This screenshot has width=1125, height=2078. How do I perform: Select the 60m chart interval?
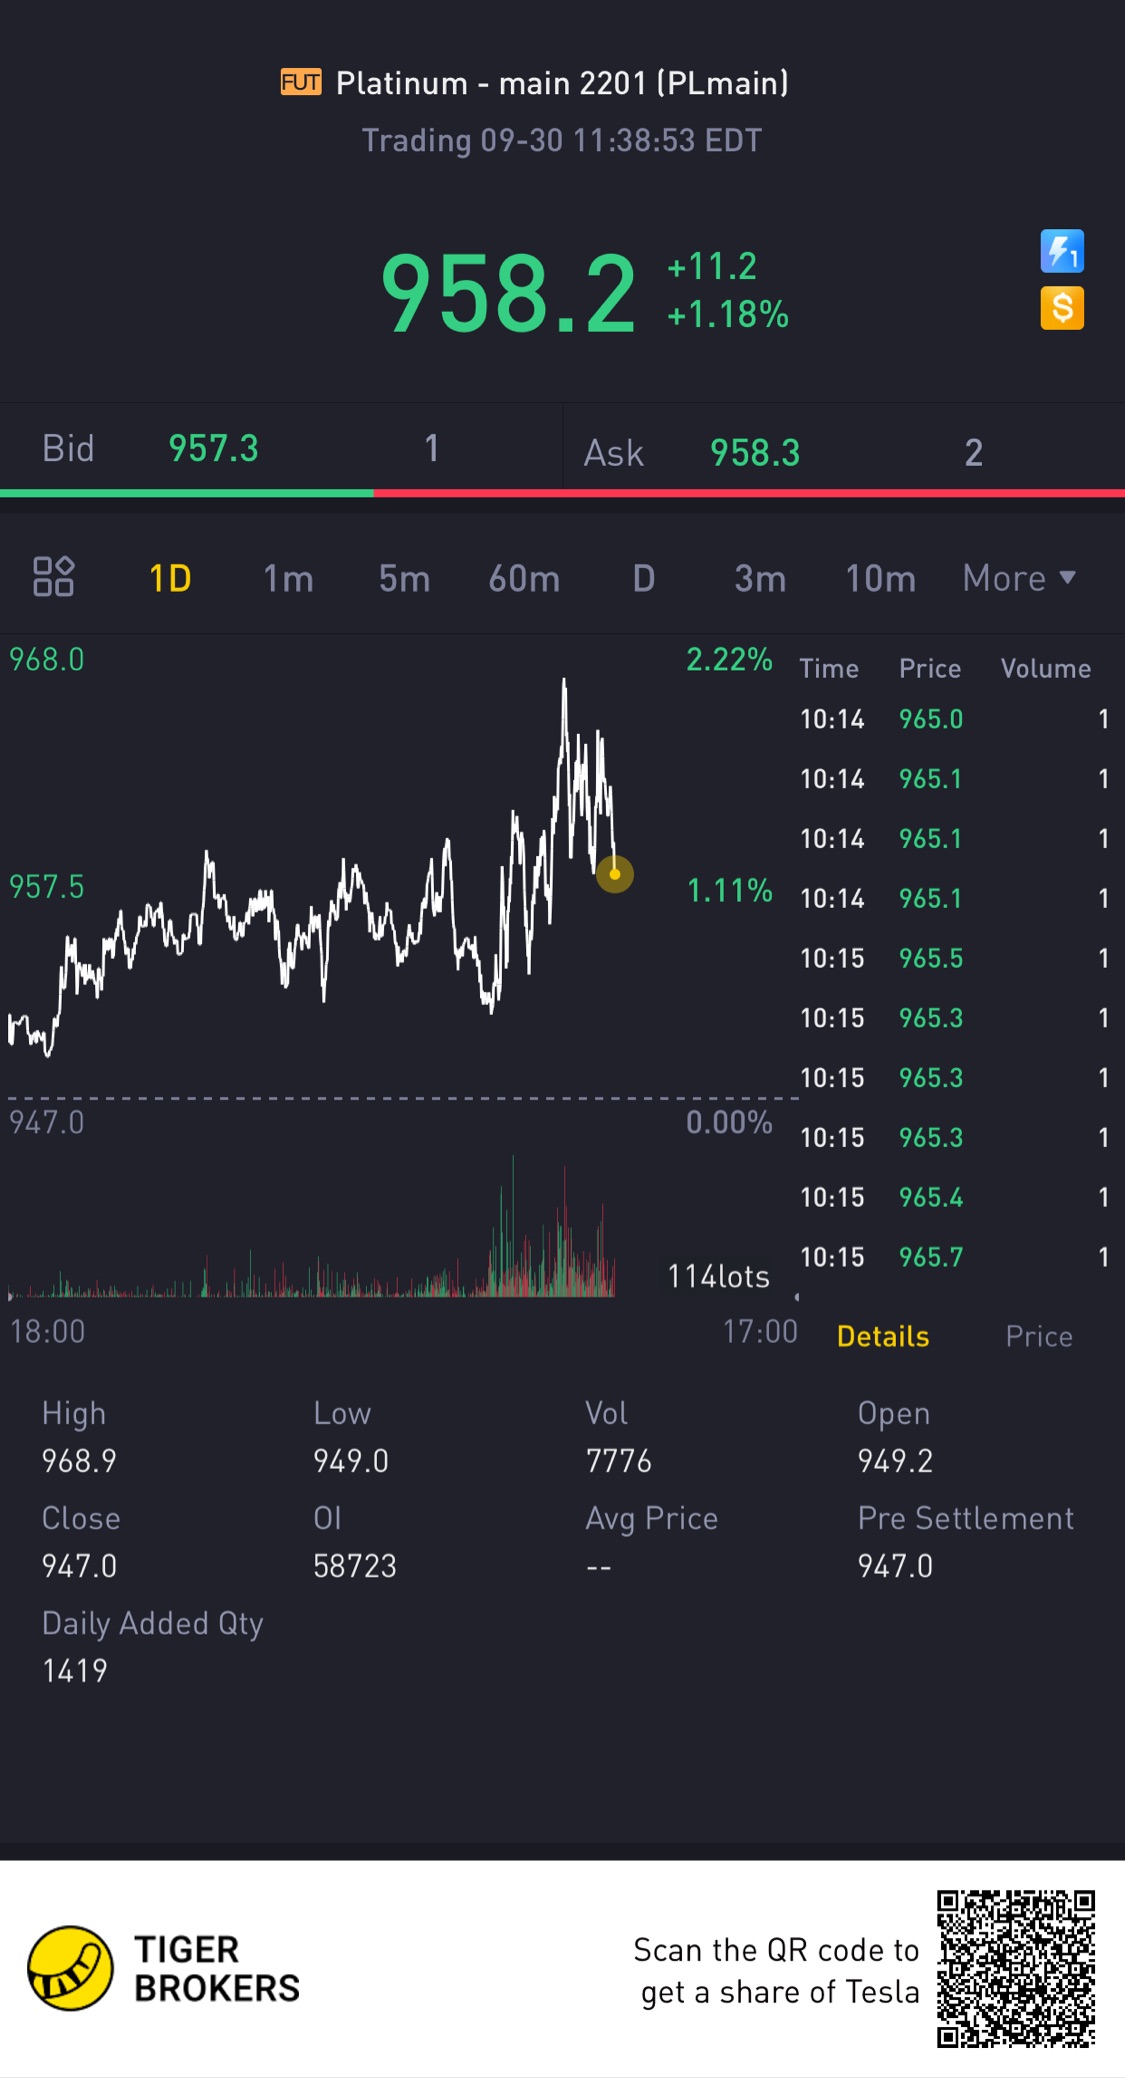point(524,578)
